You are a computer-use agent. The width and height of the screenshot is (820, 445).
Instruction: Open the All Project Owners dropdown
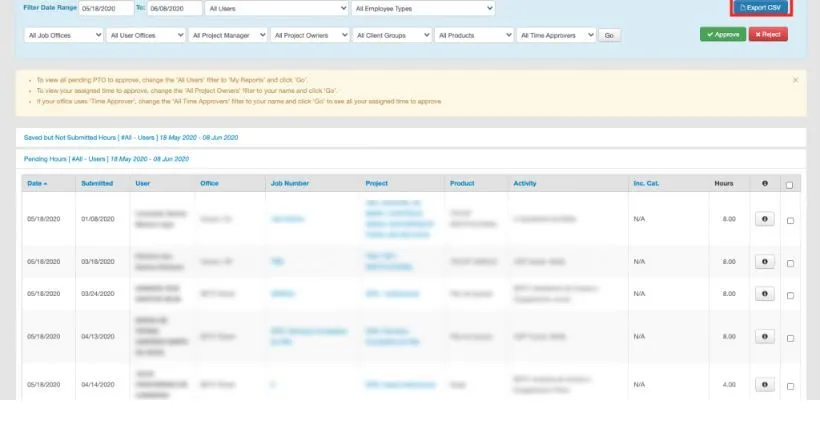310,35
